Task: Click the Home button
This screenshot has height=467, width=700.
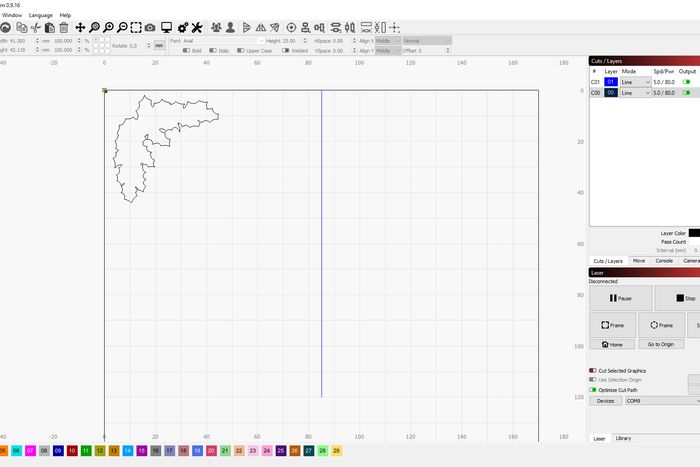Action: [x=612, y=344]
